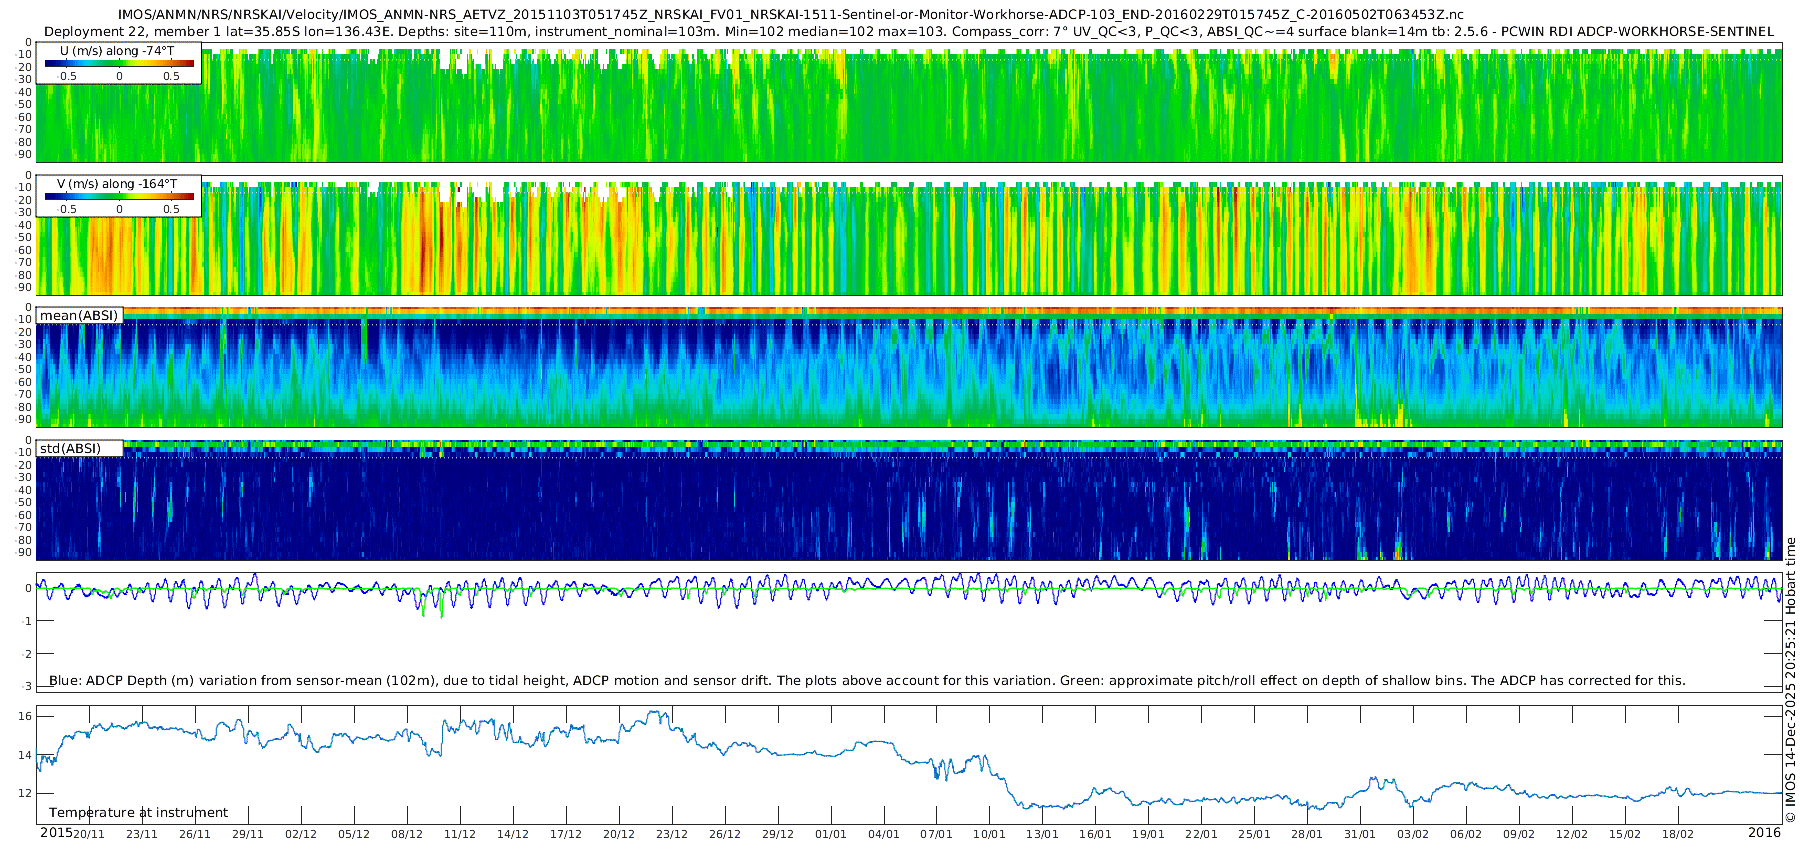Viewport: 1800px width, 850px height.
Task: Select the 20/11 date tick label
Action: (88, 834)
